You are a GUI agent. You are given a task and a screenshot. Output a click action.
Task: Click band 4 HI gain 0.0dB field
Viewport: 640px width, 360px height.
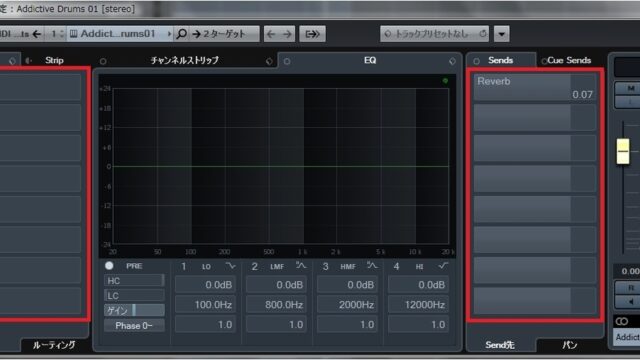click(418, 285)
